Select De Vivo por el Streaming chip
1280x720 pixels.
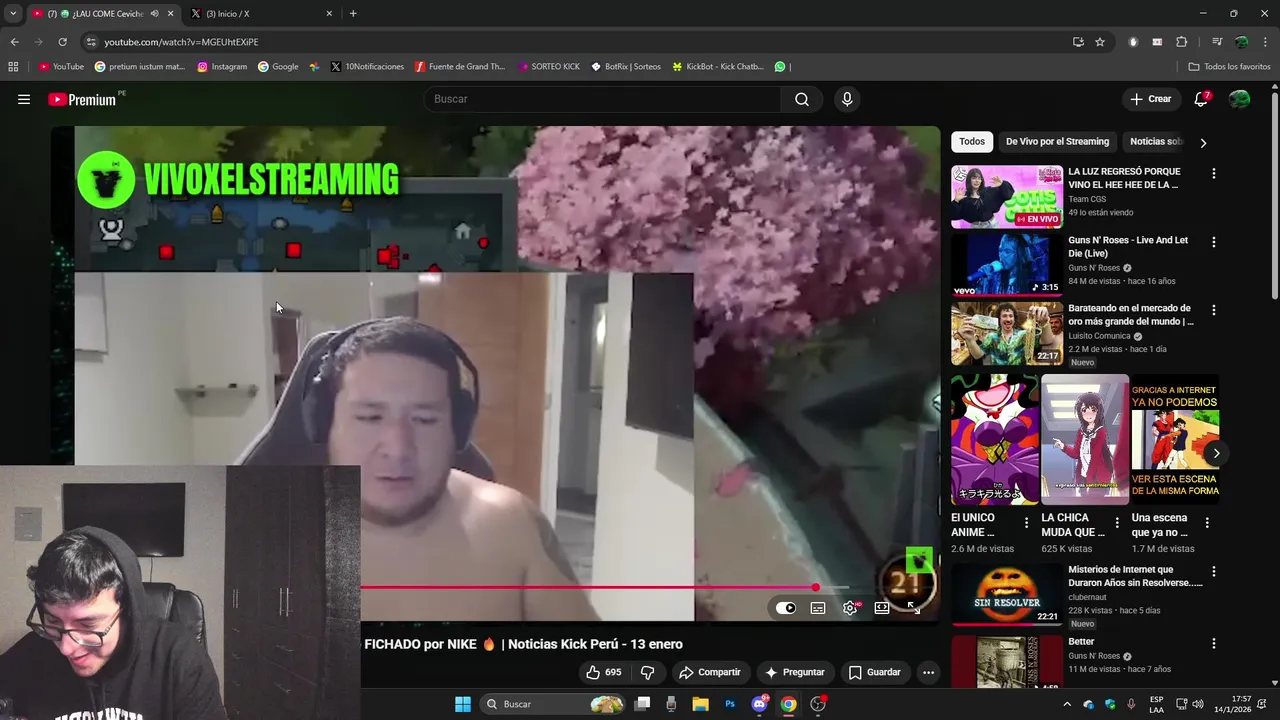(x=1057, y=142)
